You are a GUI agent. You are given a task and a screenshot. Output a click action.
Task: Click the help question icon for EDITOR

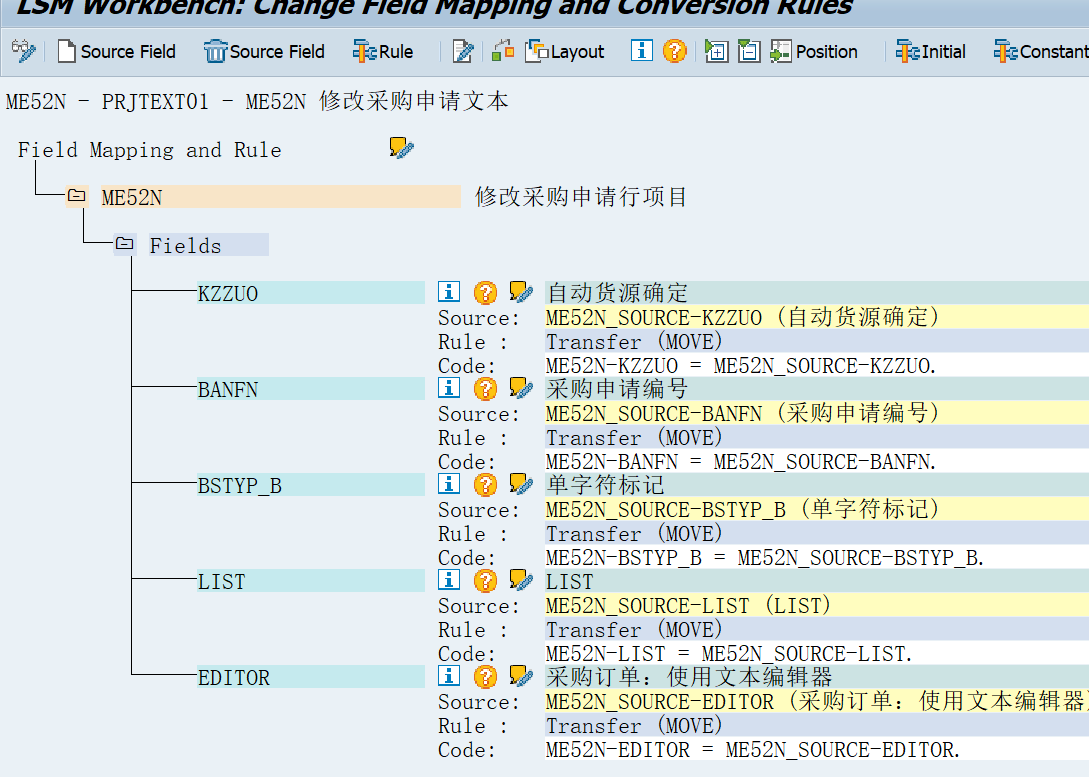485,676
